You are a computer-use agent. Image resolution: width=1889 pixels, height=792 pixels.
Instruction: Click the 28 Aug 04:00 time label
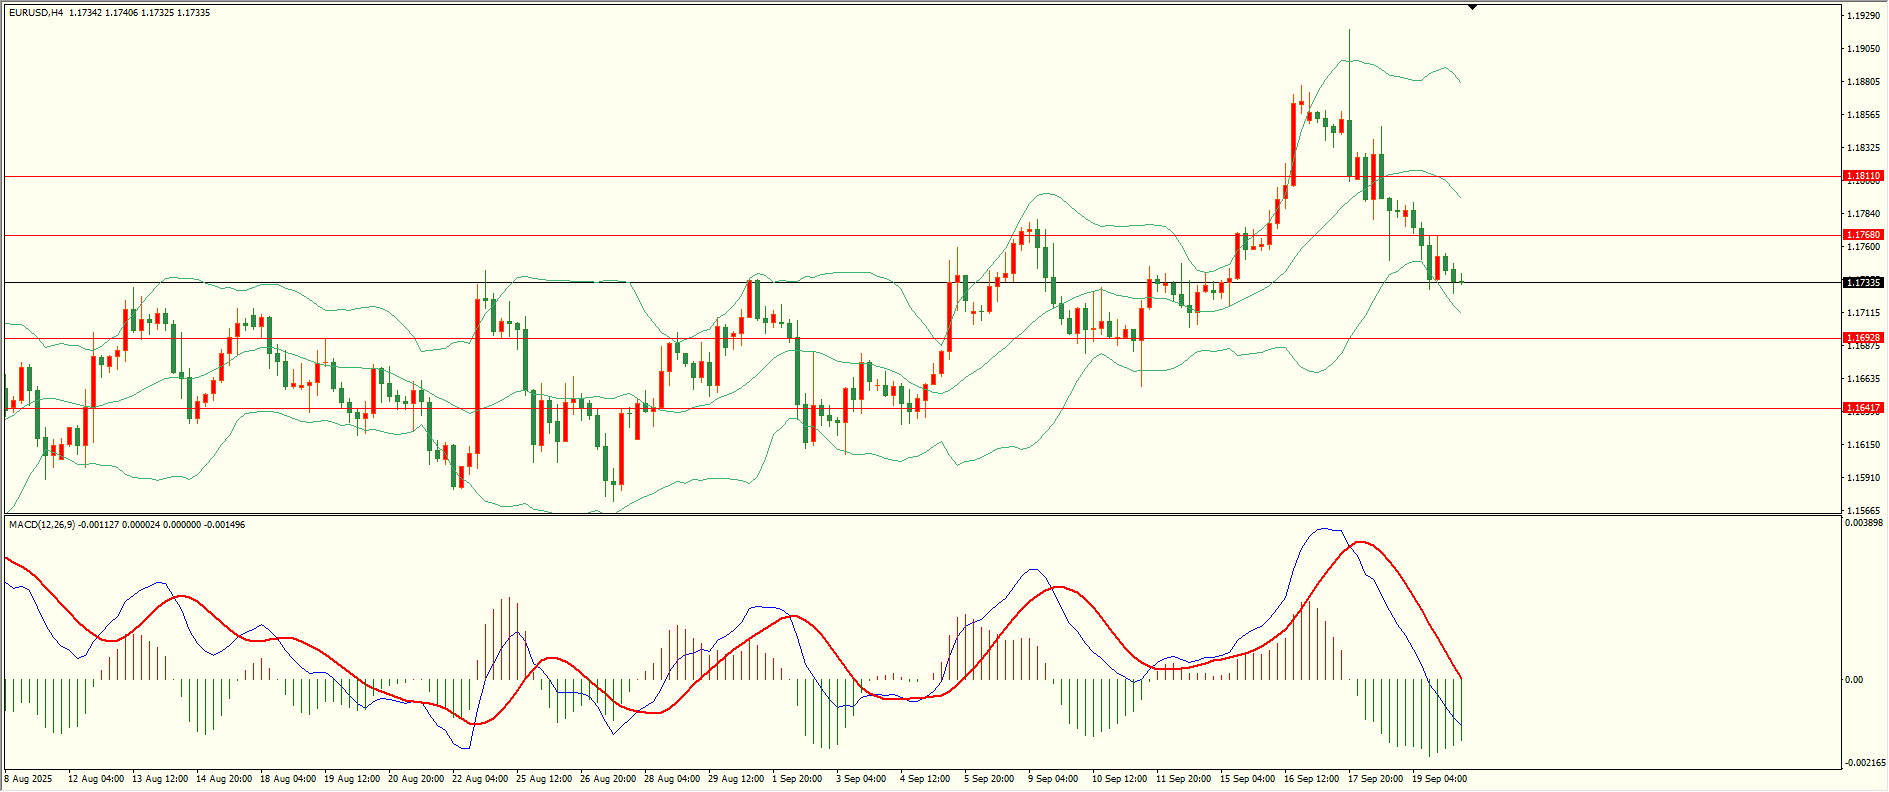point(672,779)
